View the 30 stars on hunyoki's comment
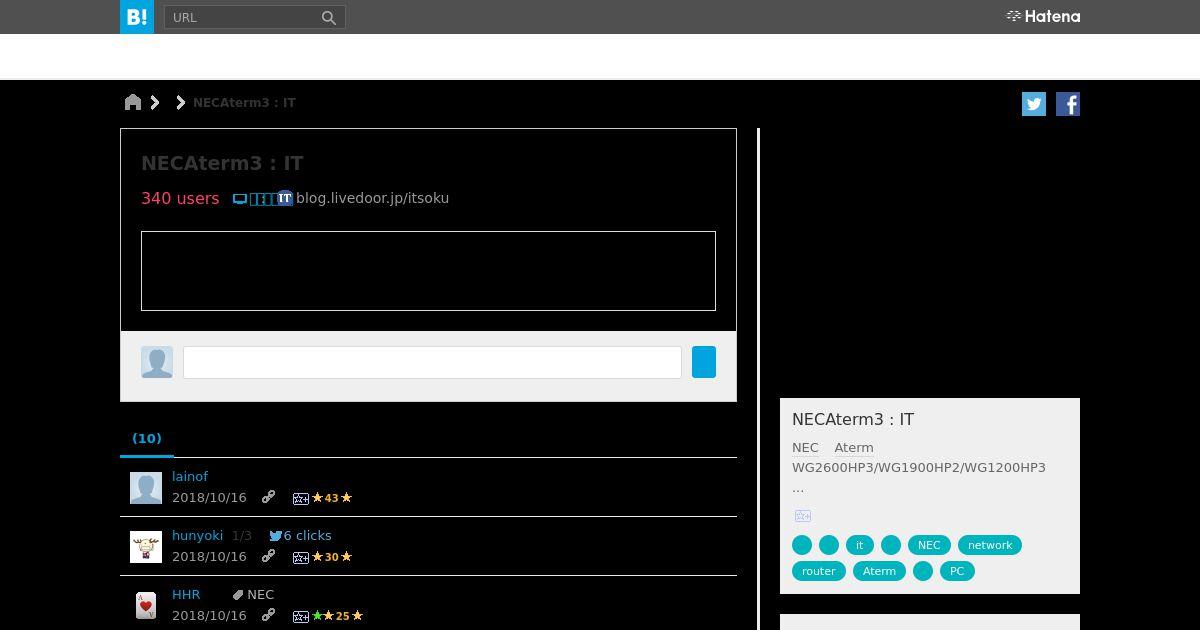 [332, 557]
